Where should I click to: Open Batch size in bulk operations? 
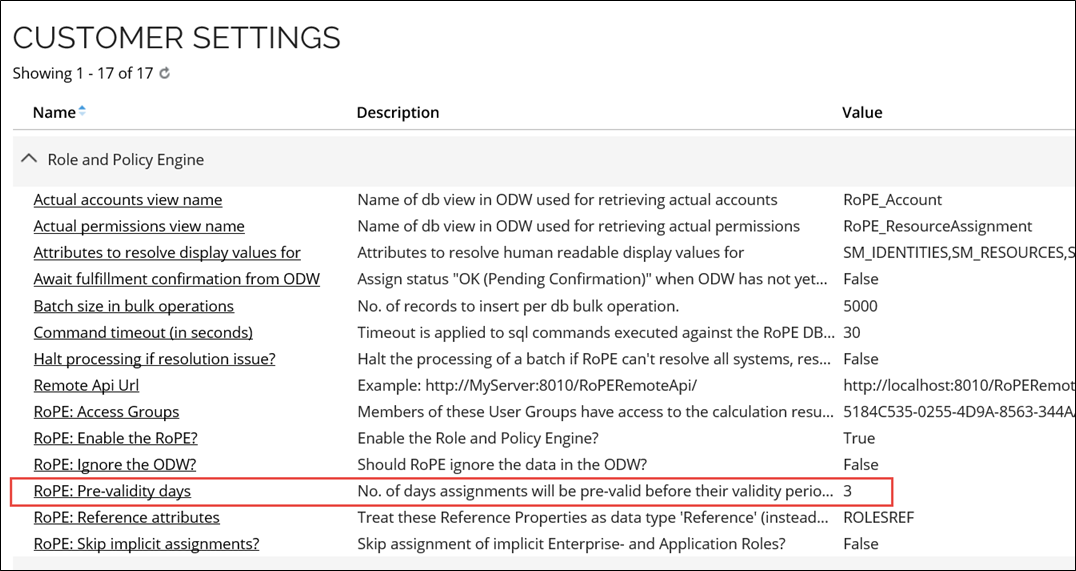(x=134, y=305)
